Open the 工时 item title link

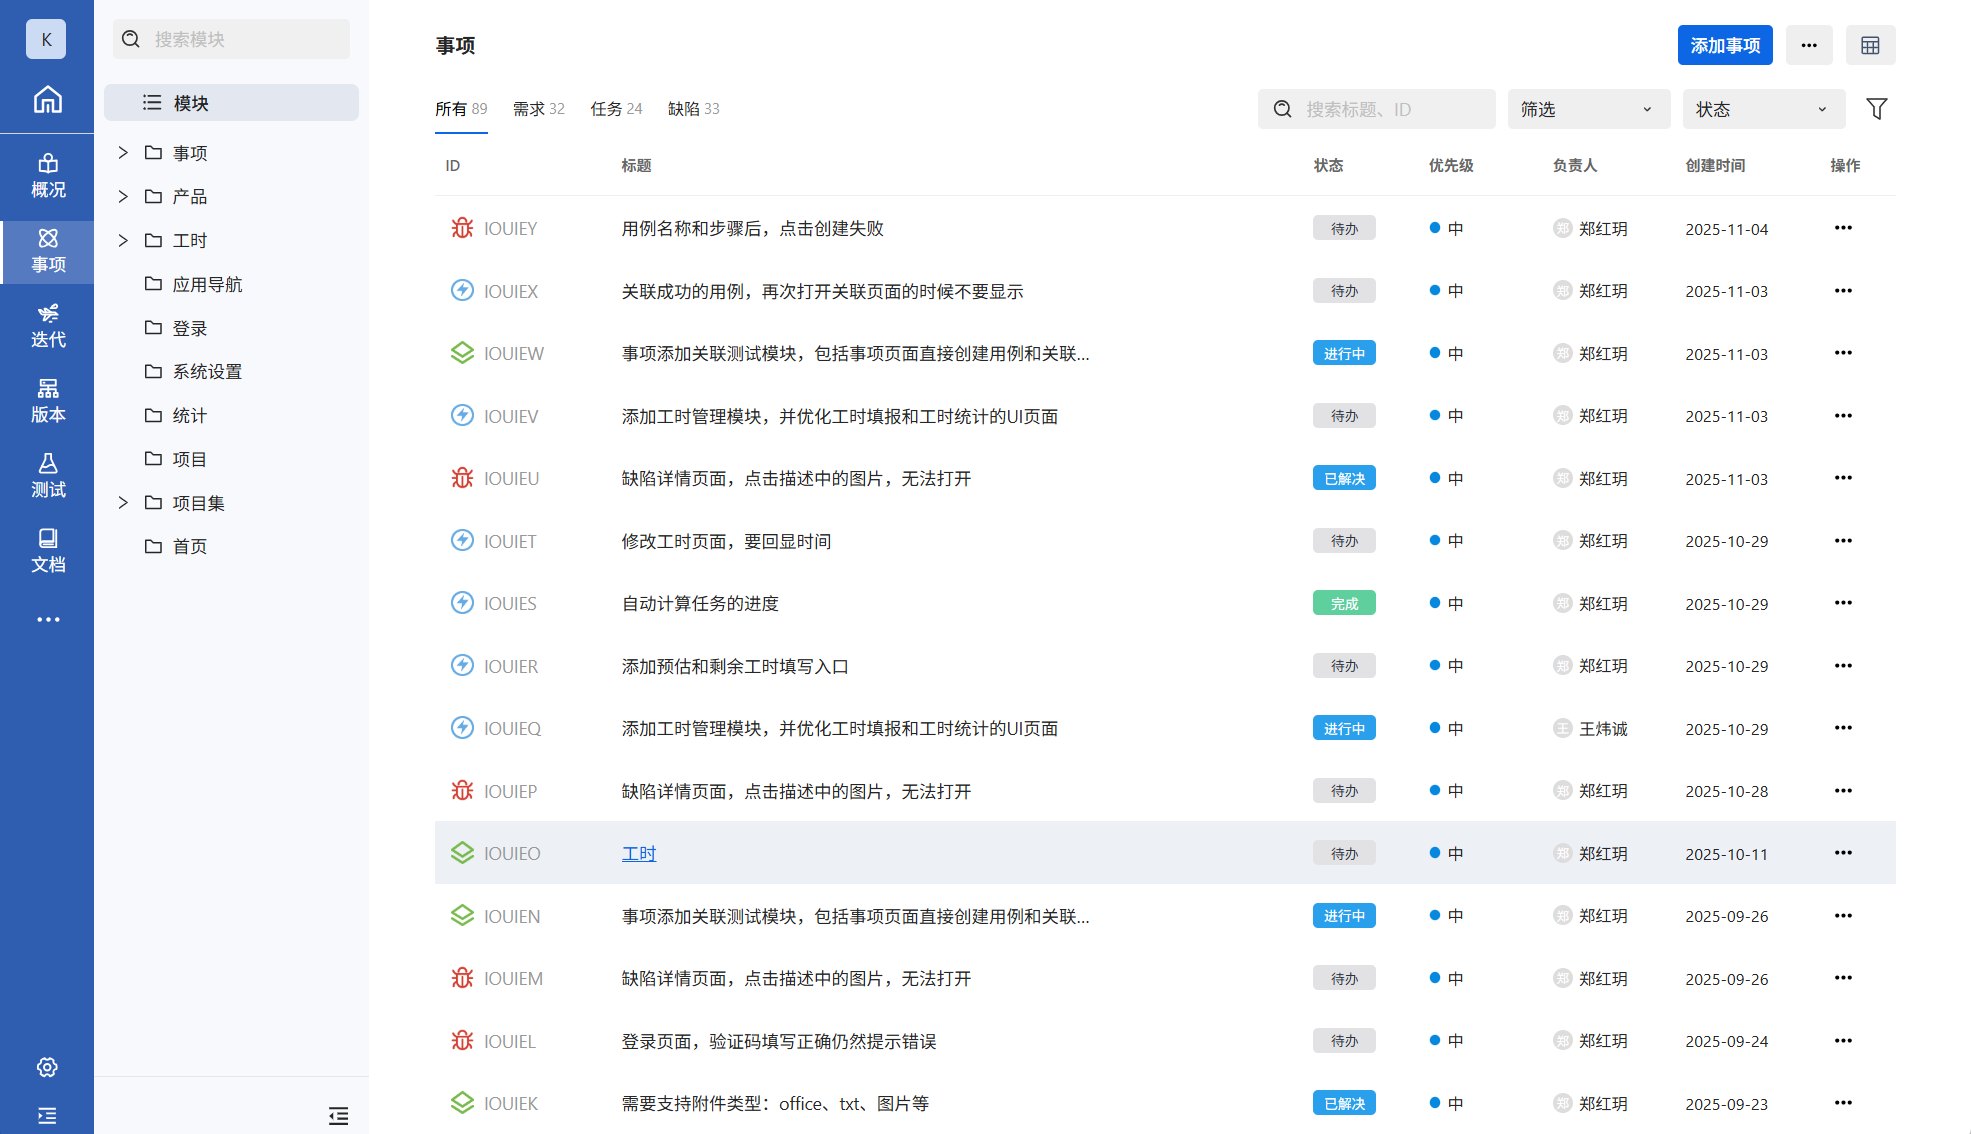coord(639,854)
